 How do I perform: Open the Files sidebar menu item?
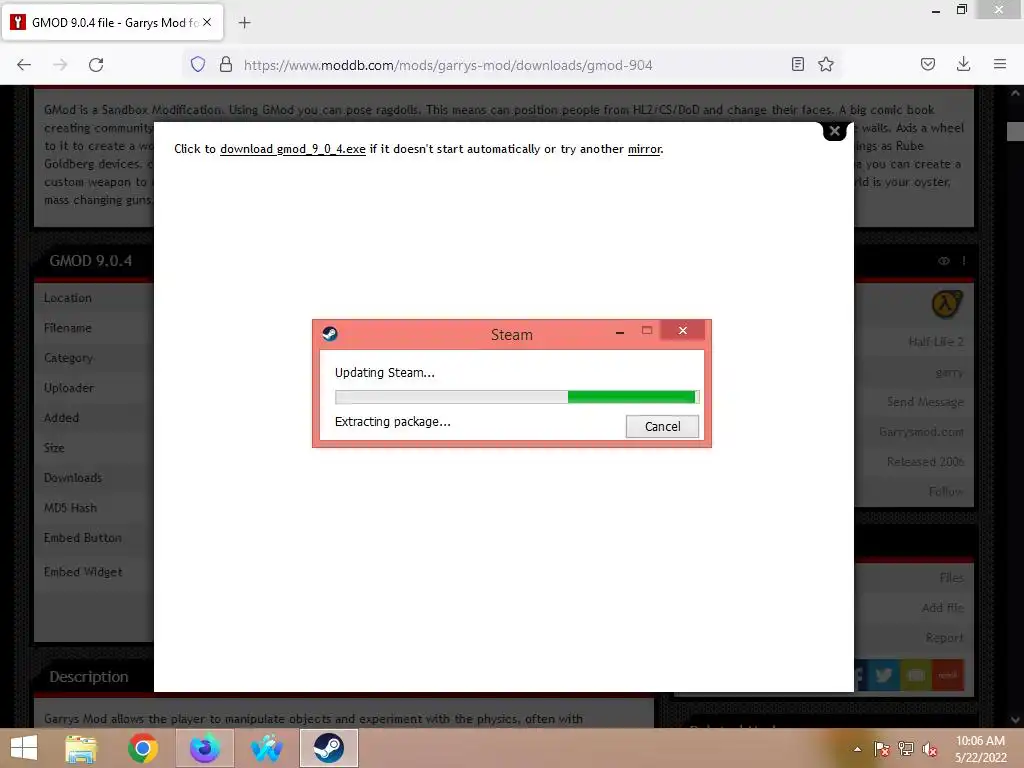point(951,577)
